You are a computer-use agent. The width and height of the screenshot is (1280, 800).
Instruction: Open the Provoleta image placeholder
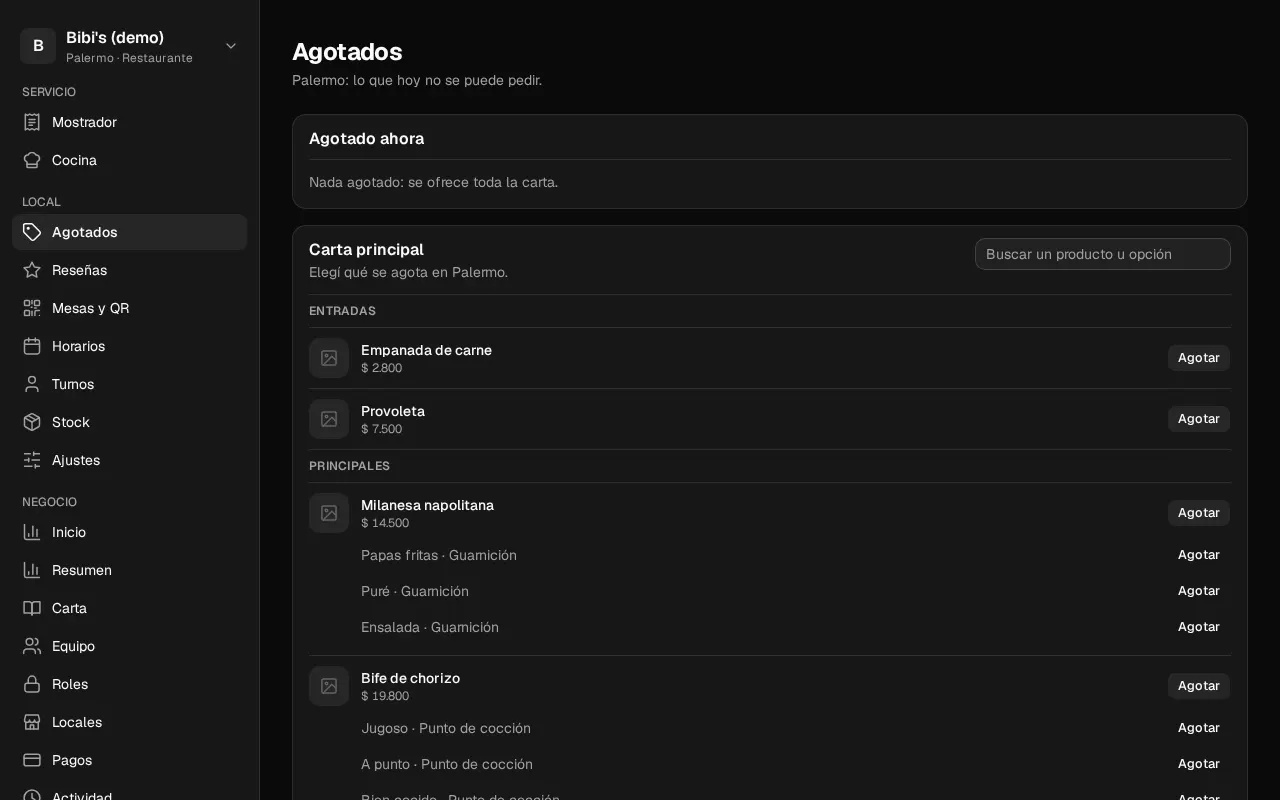329,419
